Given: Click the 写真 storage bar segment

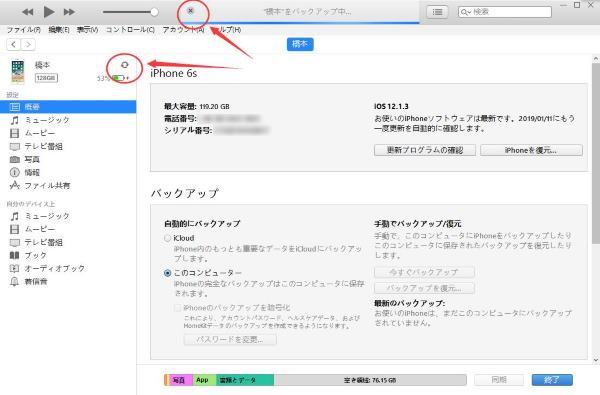Looking at the screenshot, I should [x=180, y=380].
